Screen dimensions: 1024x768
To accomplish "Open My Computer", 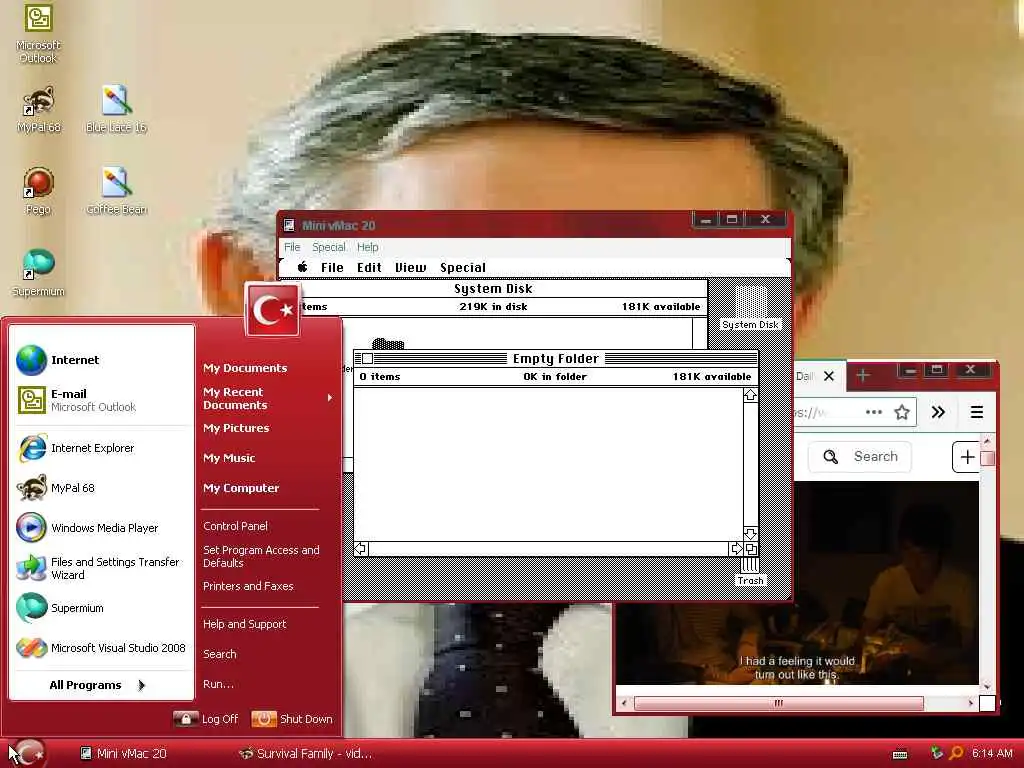I will 241,488.
